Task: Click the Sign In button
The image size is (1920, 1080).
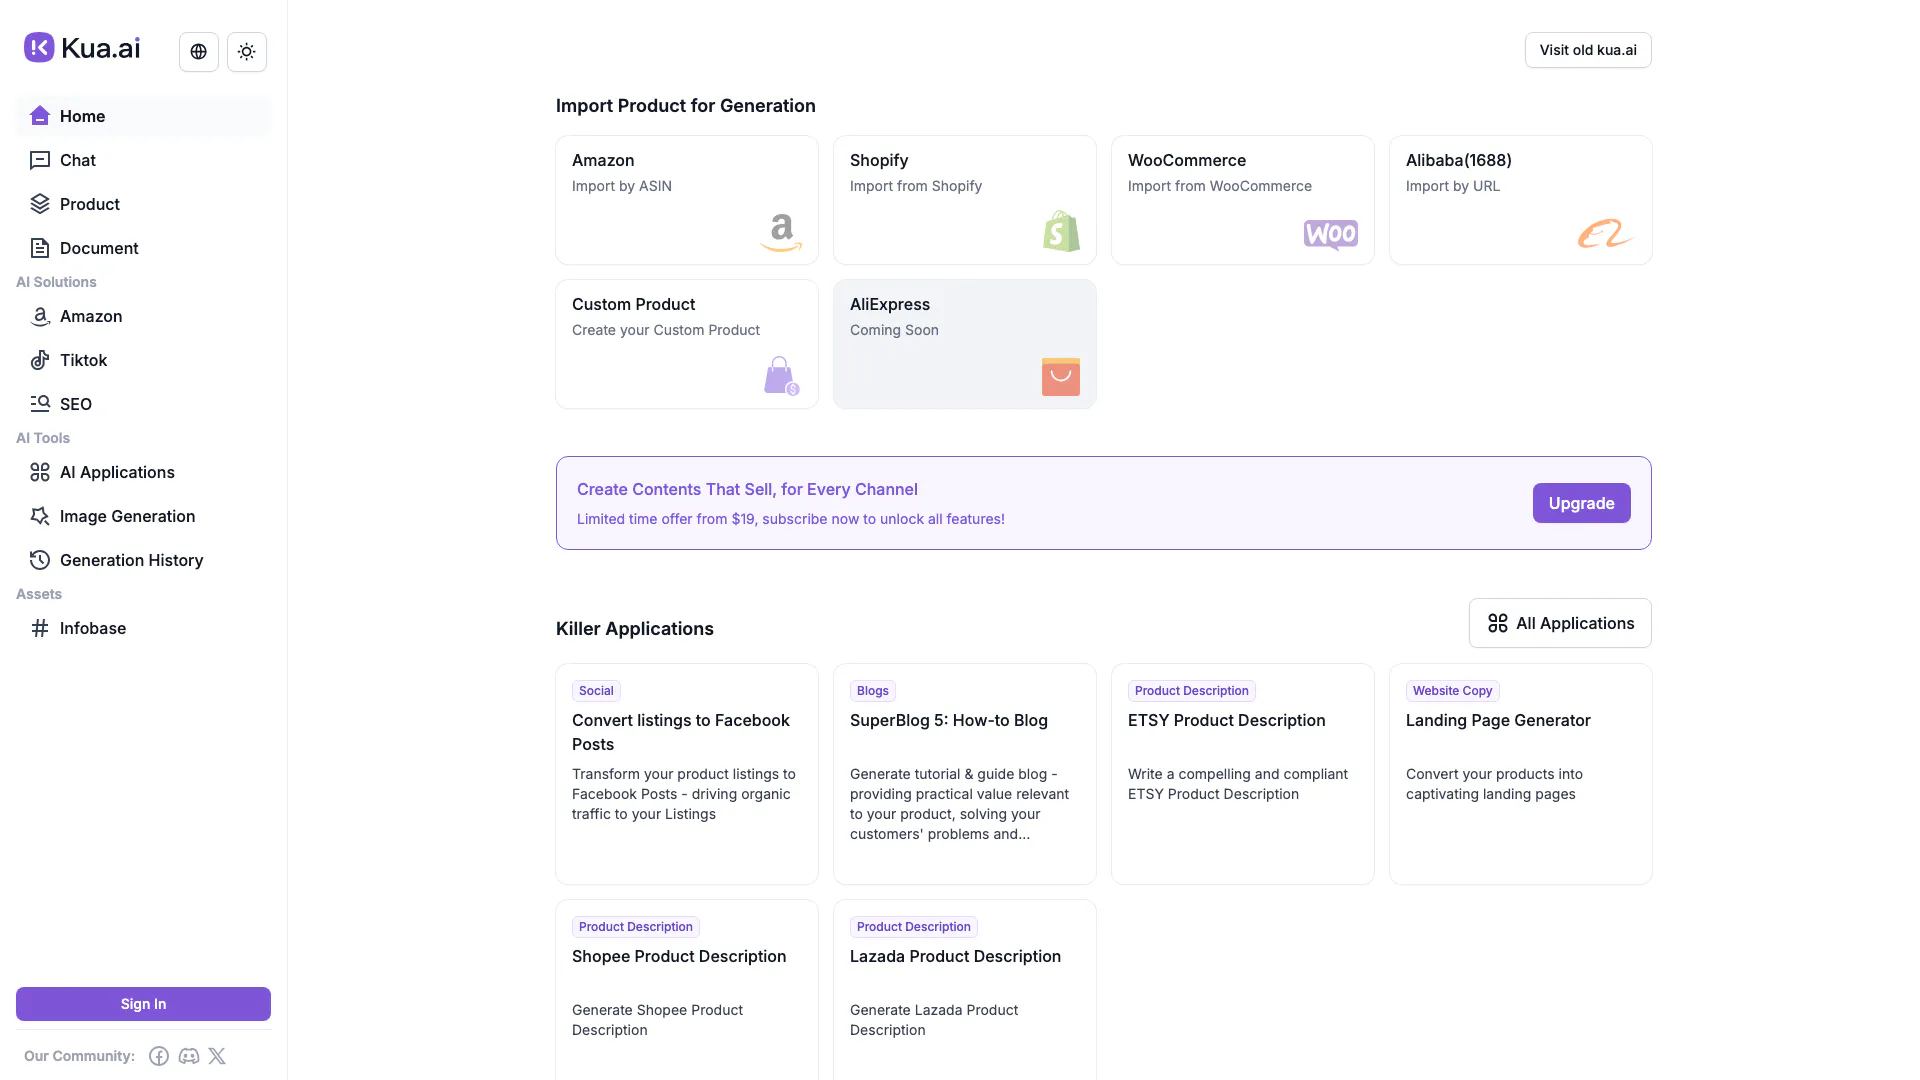Action: coord(143,1004)
